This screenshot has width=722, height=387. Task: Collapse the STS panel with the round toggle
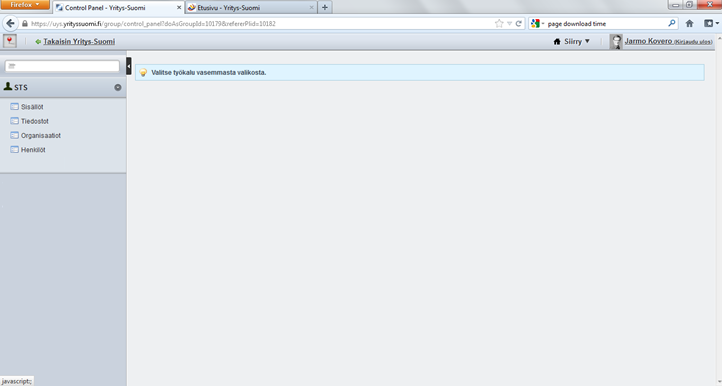coord(118,87)
